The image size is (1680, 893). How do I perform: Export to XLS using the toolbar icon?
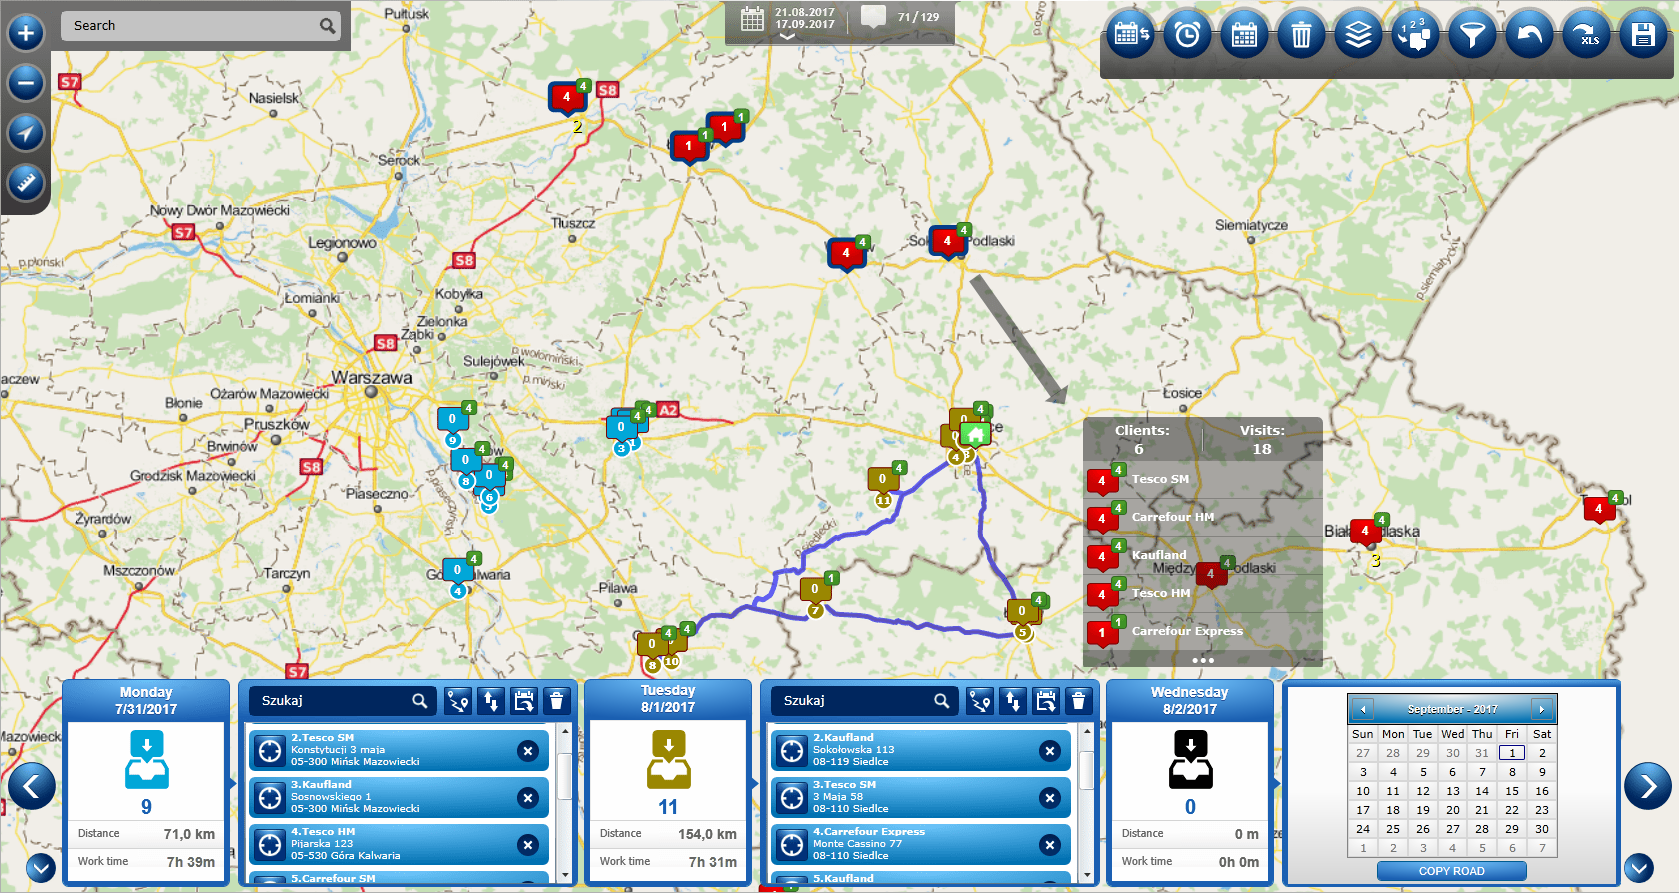(x=1587, y=36)
